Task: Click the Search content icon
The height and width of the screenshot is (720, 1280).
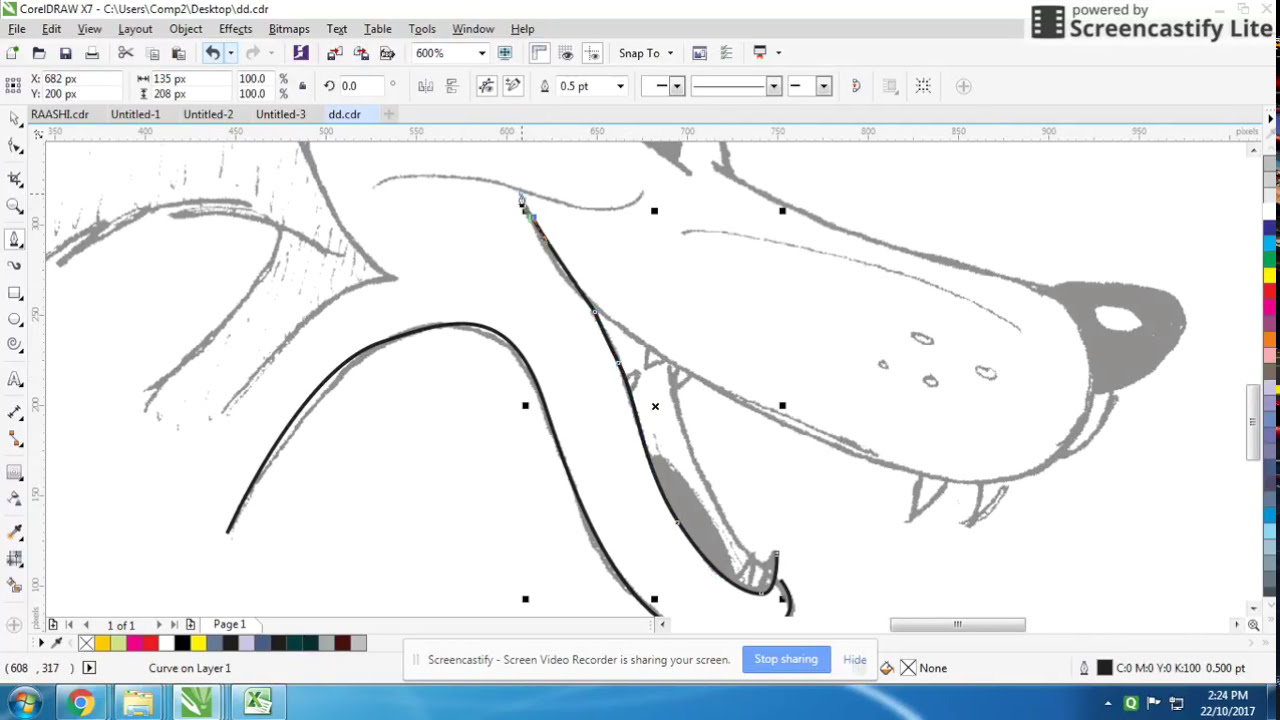Action: tap(301, 53)
